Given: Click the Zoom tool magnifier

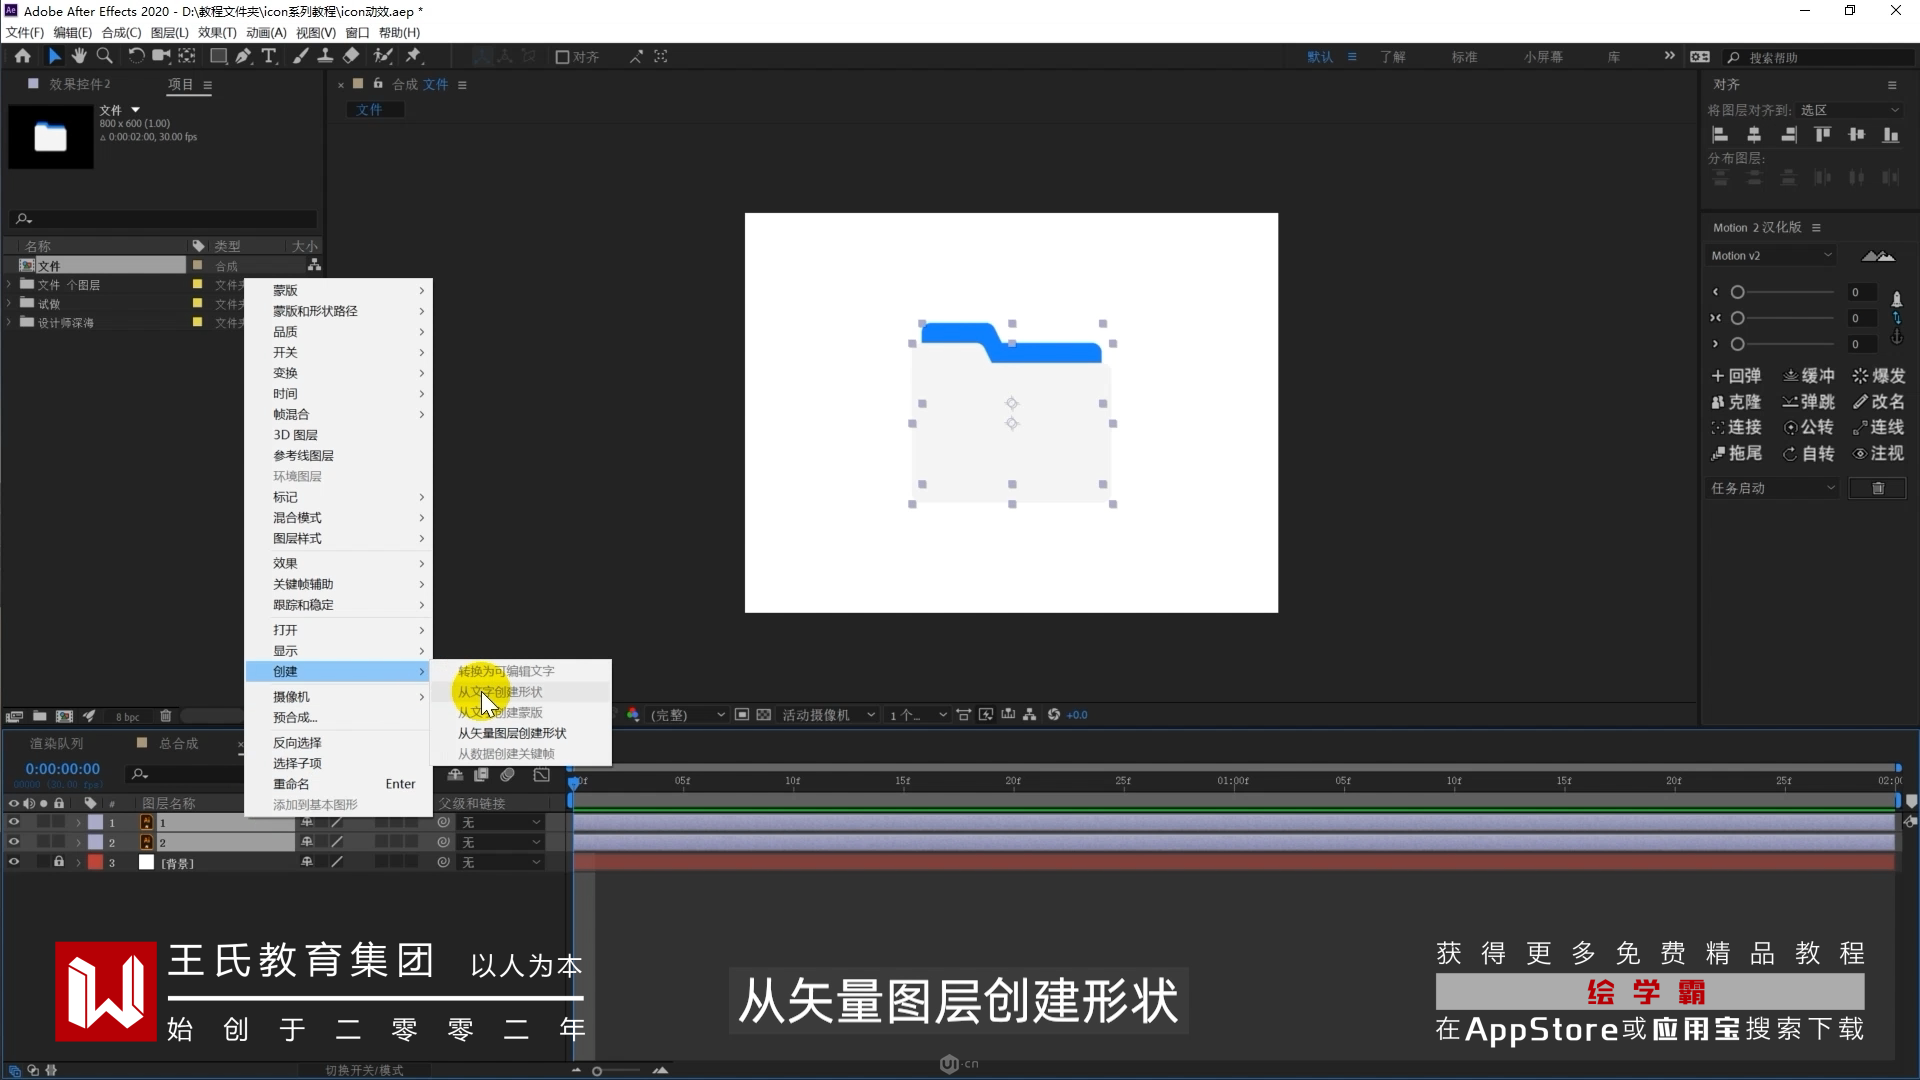Looking at the screenshot, I should point(104,57).
